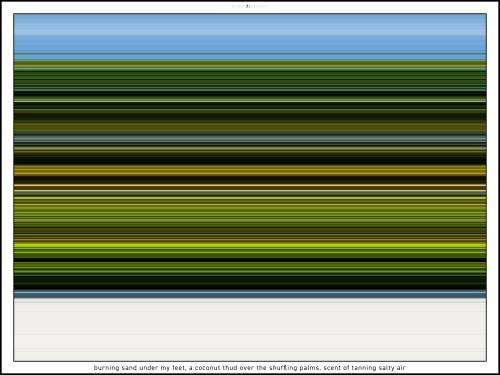Click the muted blue-gray stripe in the middle
Viewport: 500px width, 375px height.
tap(250, 141)
